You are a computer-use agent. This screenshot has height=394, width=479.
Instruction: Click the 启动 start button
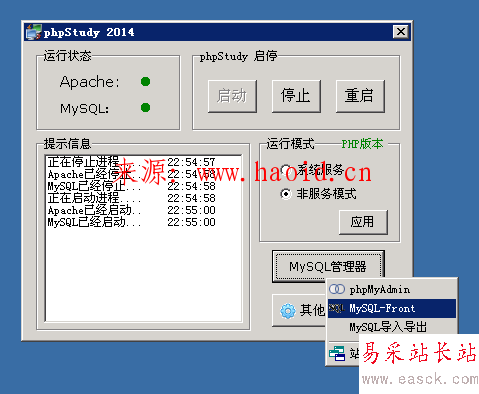pyautogui.click(x=232, y=96)
